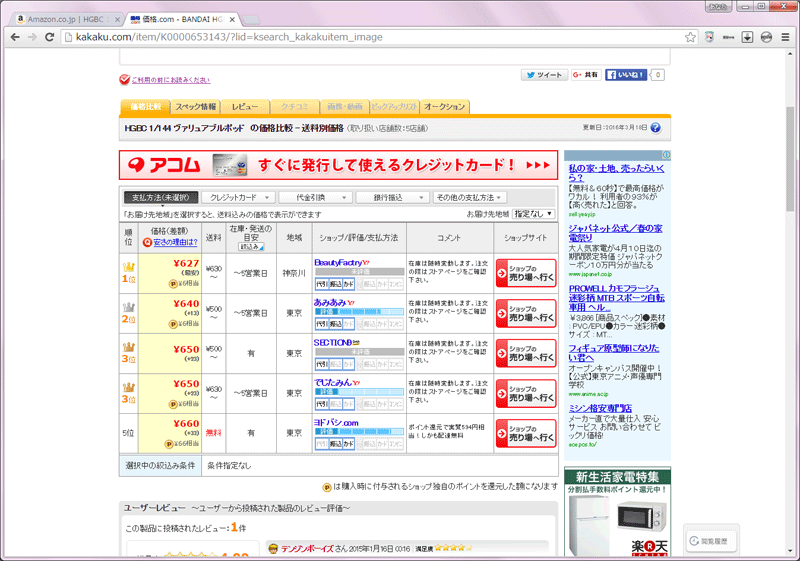Share page with Twitter ツイート button
Image resolution: width=800 pixels, height=561 pixels.
tap(543, 75)
